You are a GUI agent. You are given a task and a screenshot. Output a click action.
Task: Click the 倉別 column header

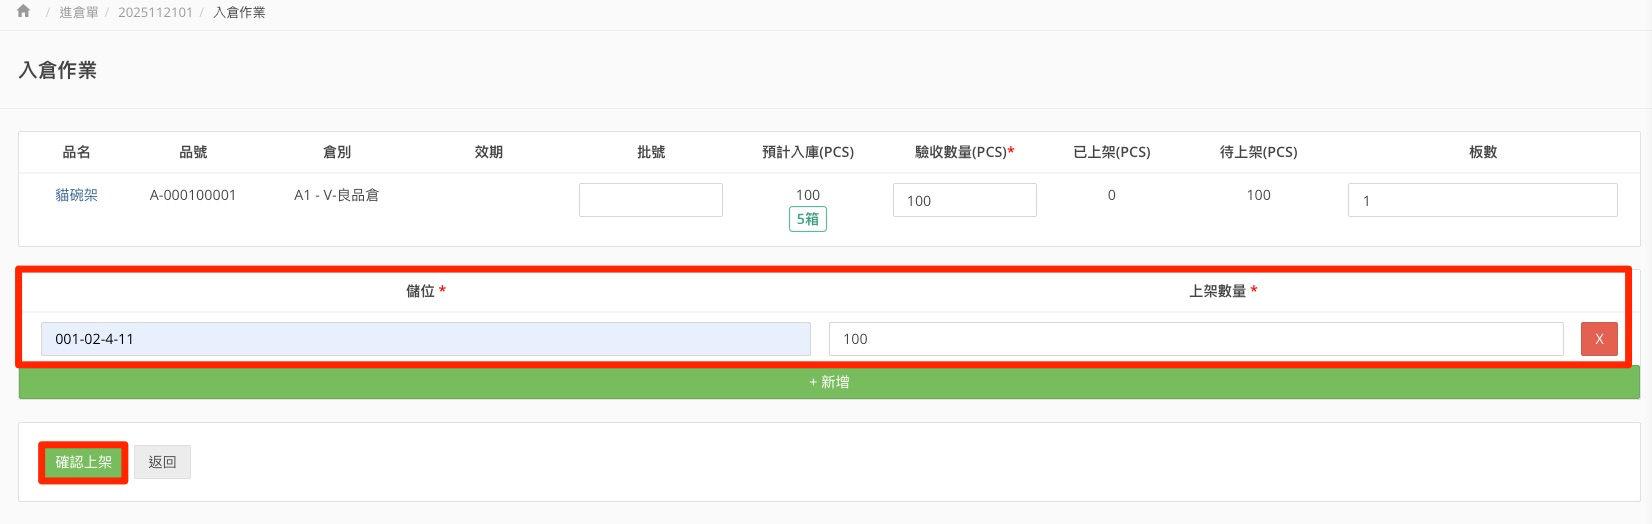337,152
